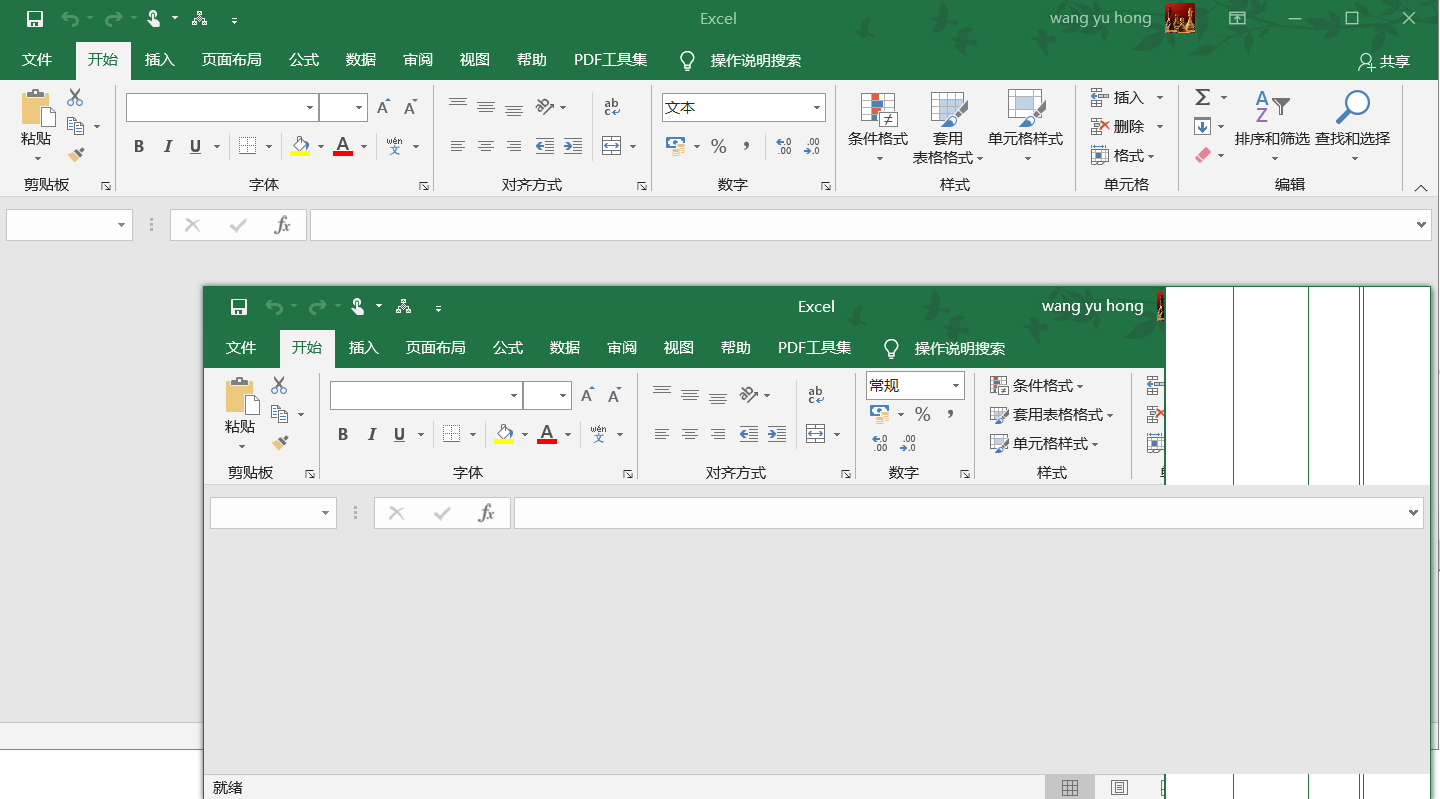Screen dimensions: 1440x799
Task: Decrease font size in back window
Action: 410,108
